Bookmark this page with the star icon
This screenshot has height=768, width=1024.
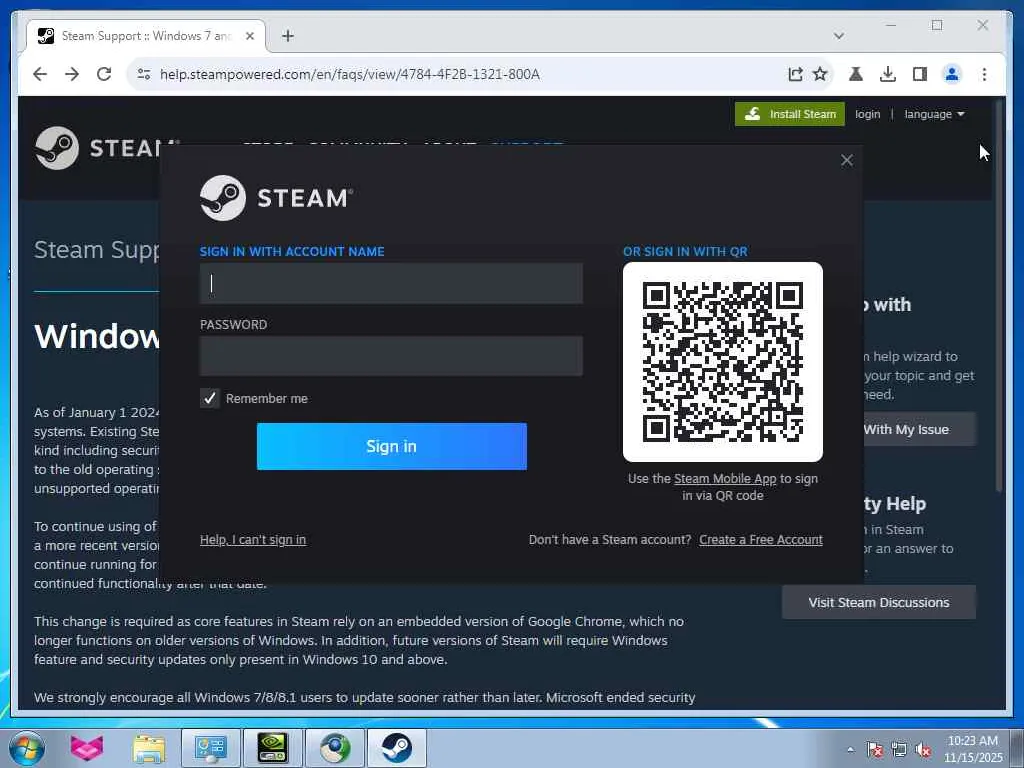coord(820,74)
